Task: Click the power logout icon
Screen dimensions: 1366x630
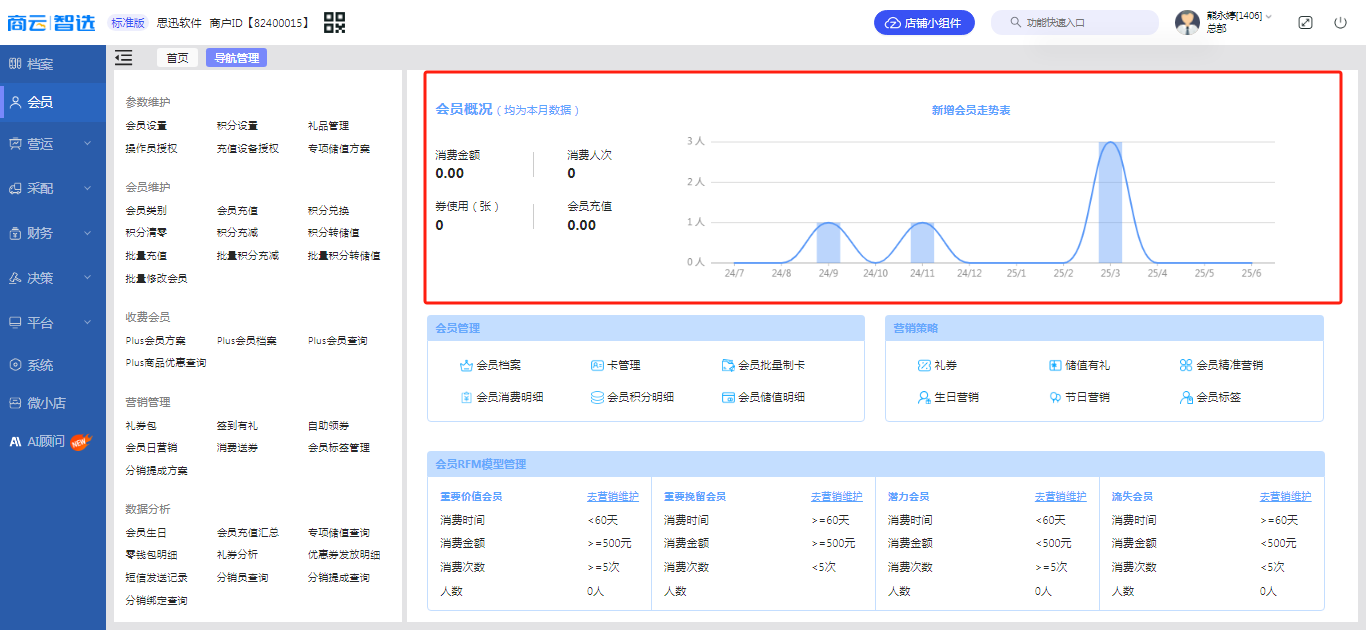Action: click(x=1340, y=22)
